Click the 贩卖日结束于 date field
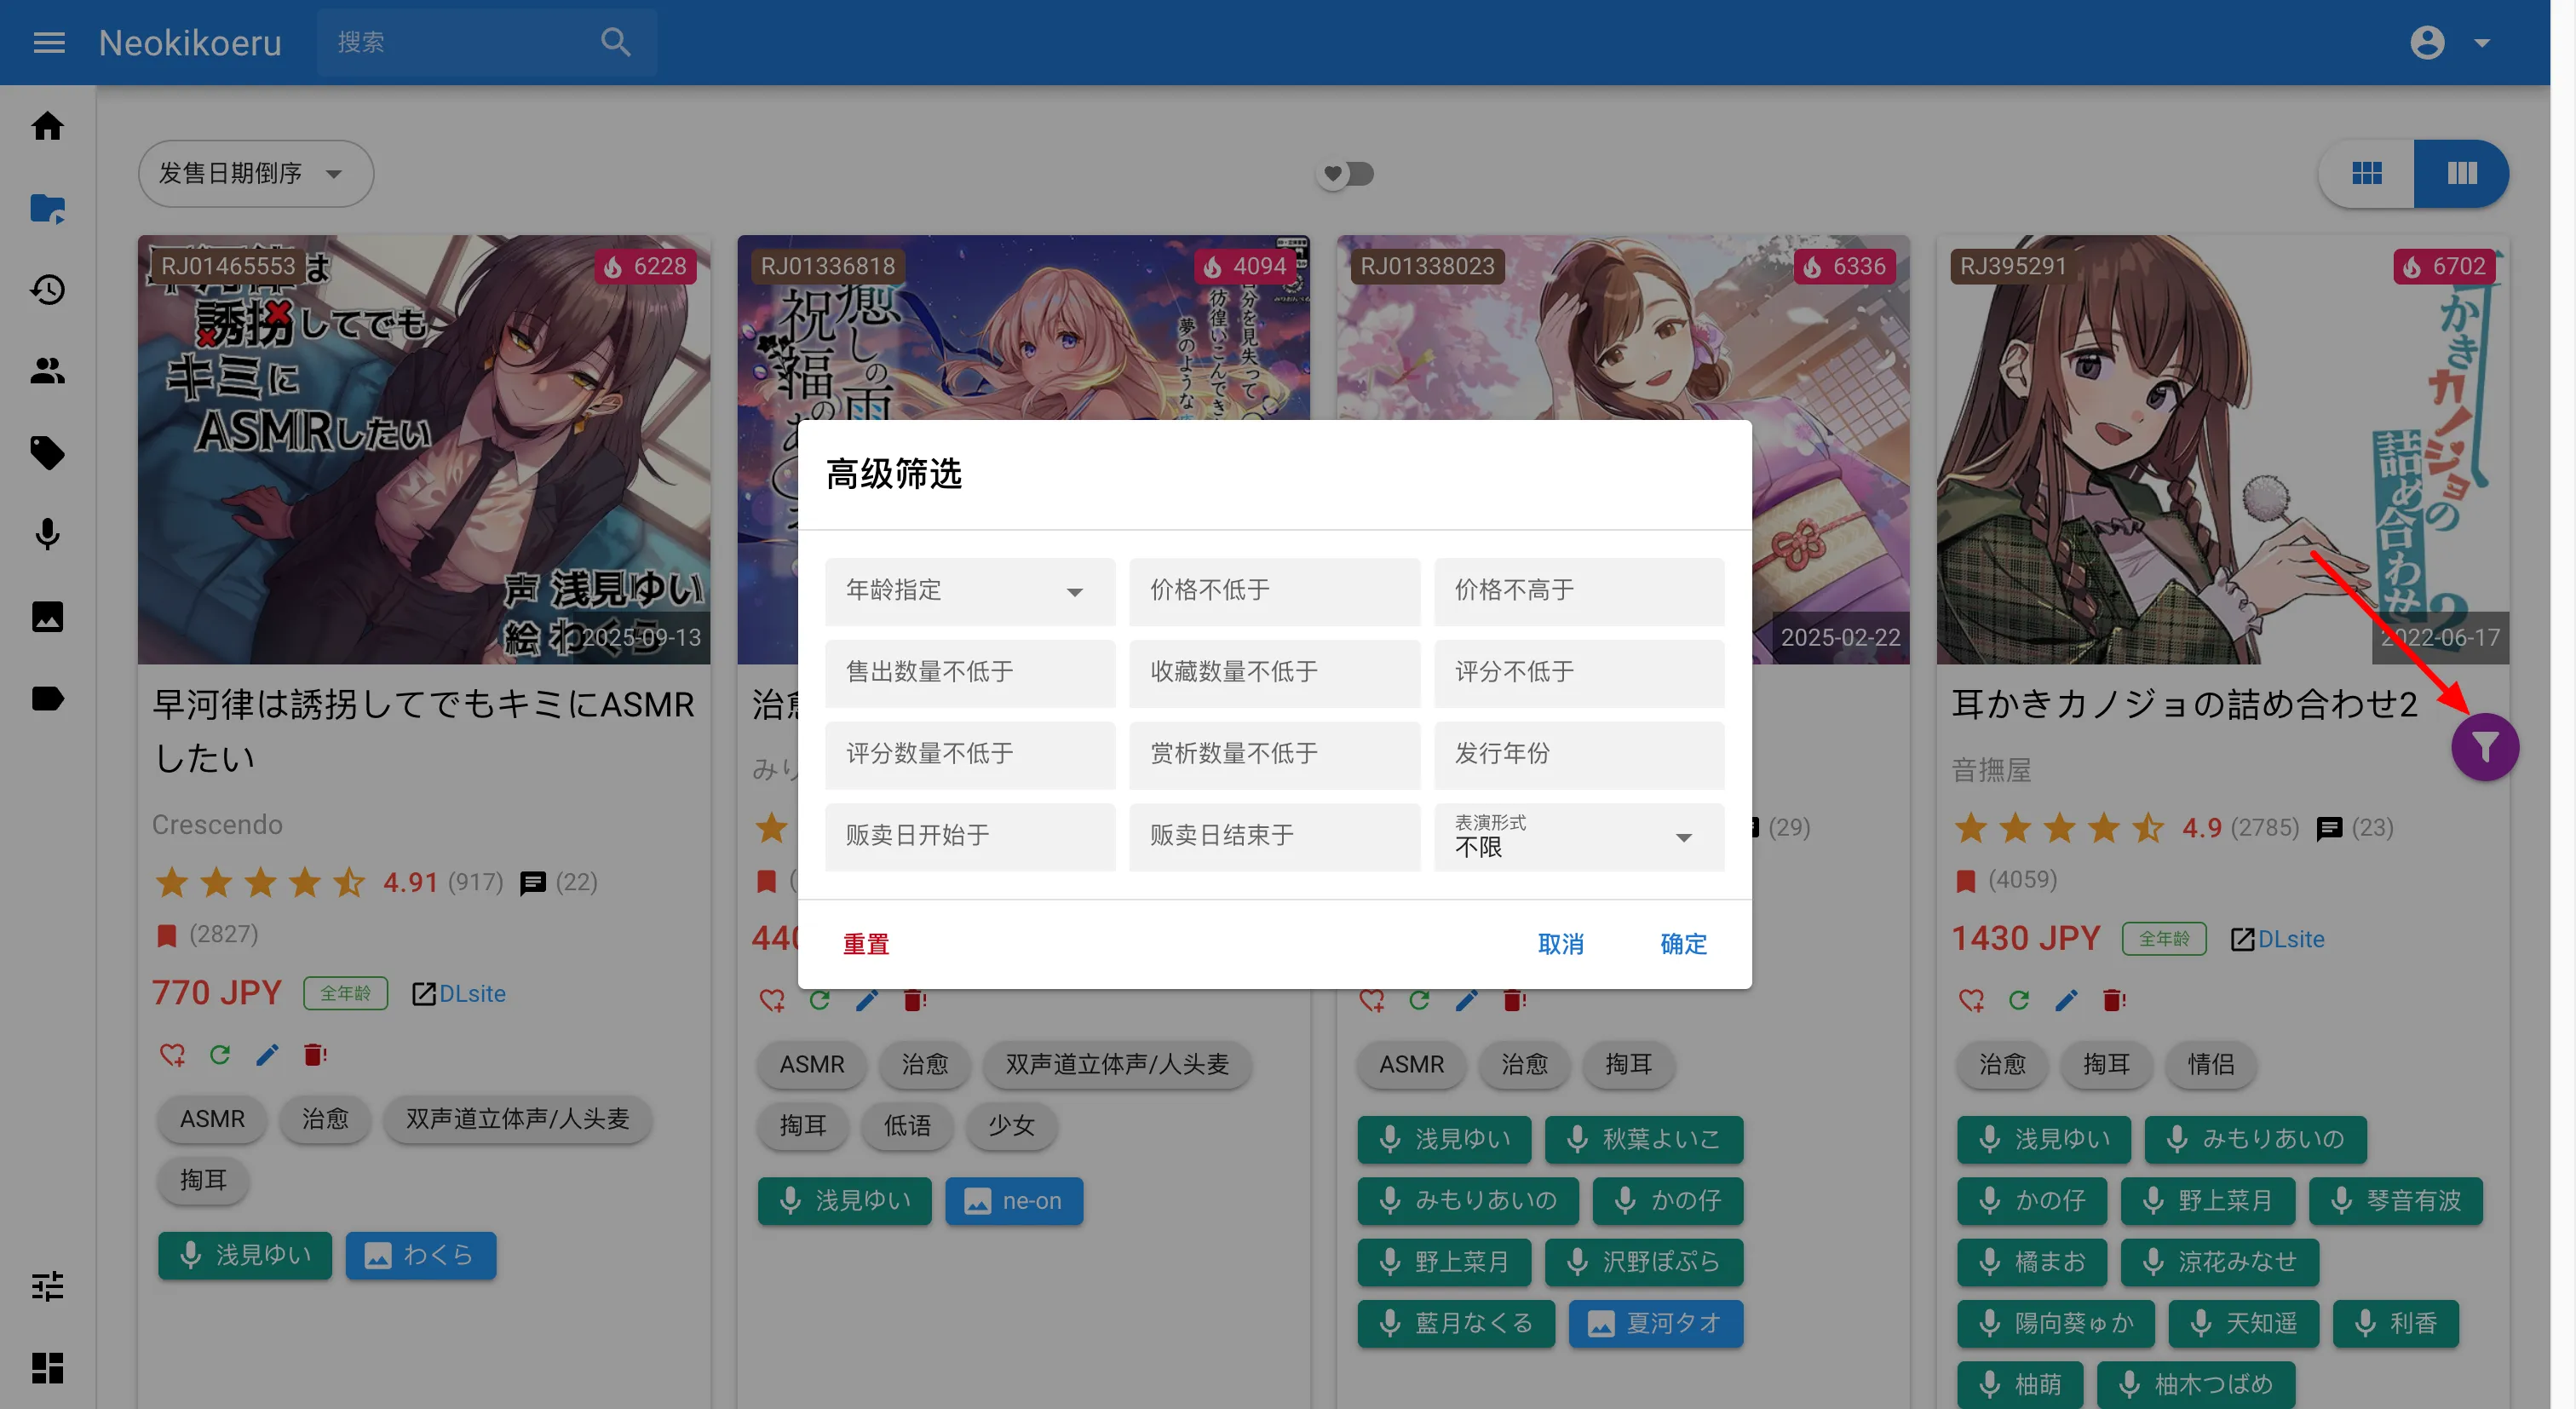The image size is (2576, 1409). pyautogui.click(x=1274, y=837)
